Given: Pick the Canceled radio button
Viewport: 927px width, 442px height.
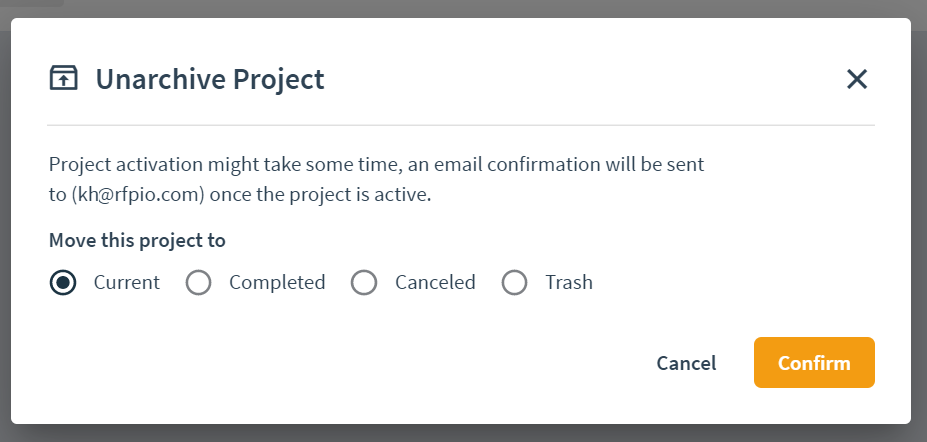Looking at the screenshot, I should pyautogui.click(x=364, y=283).
